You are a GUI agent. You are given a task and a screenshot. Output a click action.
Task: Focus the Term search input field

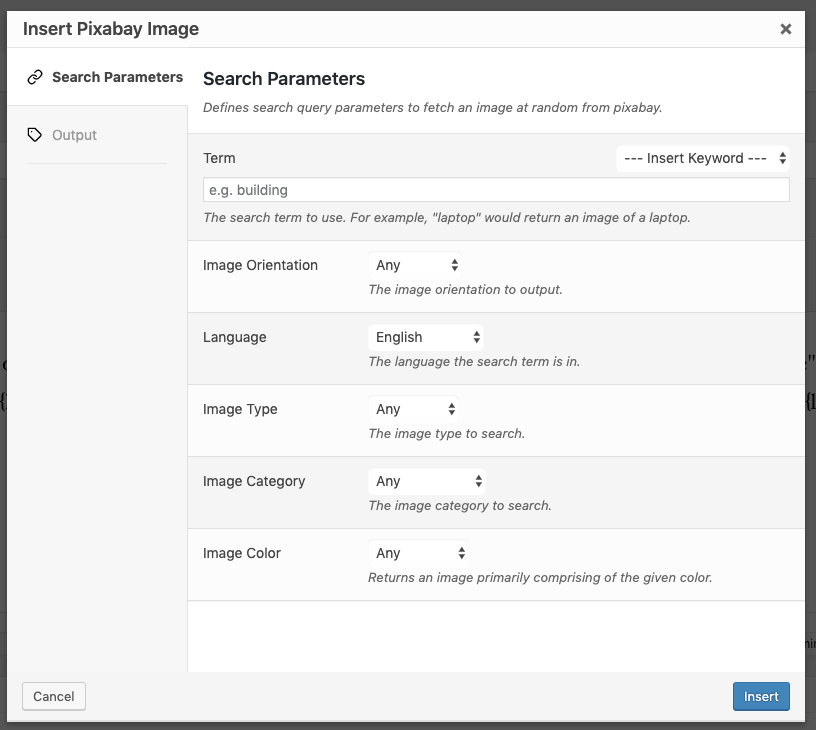point(496,190)
